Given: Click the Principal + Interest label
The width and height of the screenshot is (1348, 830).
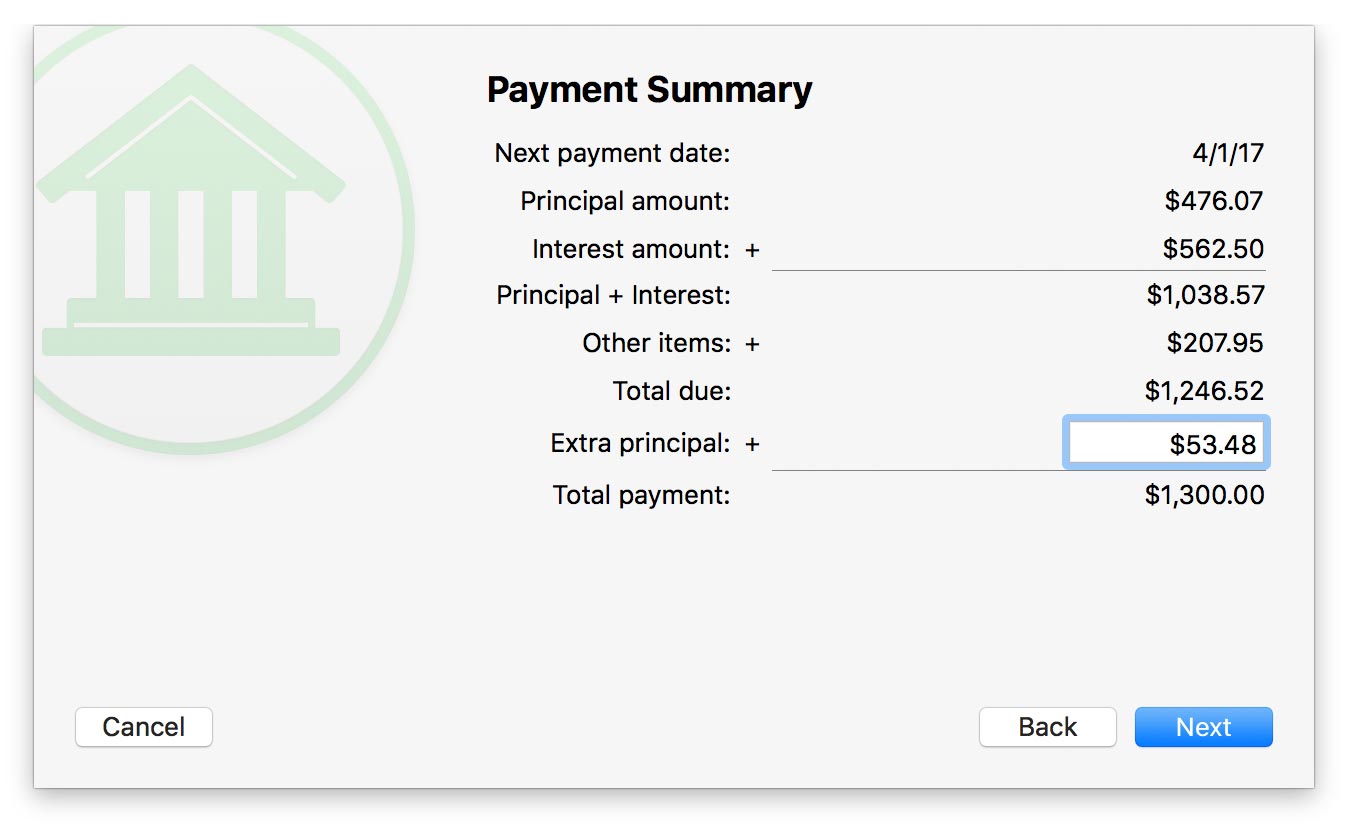Looking at the screenshot, I should click(x=613, y=296).
